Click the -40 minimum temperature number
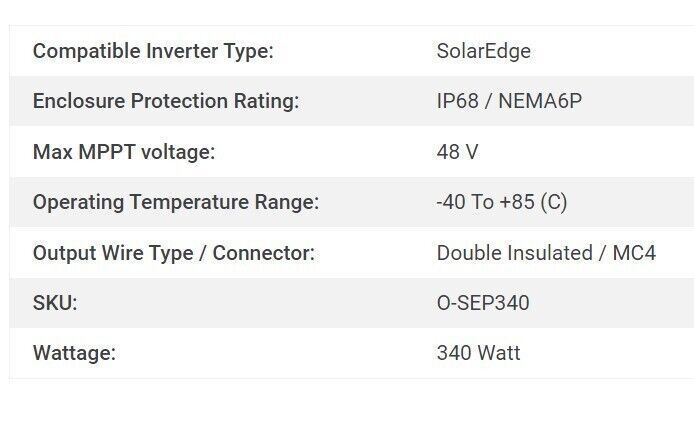 point(451,202)
